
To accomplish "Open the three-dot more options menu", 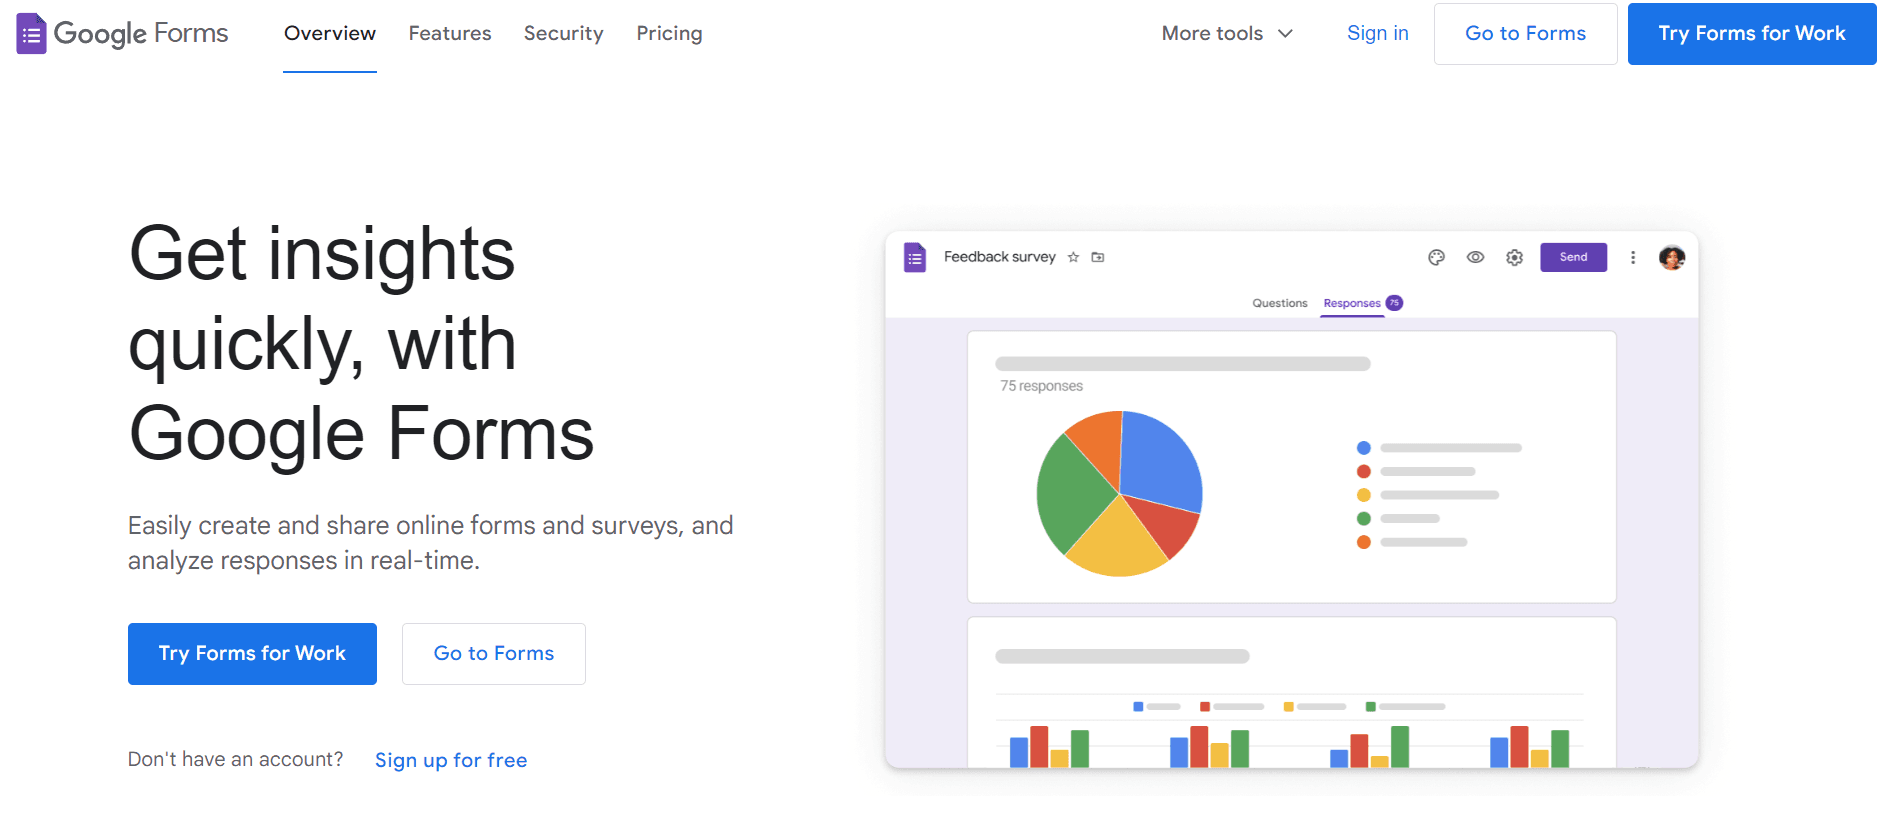I will pyautogui.click(x=1633, y=257).
